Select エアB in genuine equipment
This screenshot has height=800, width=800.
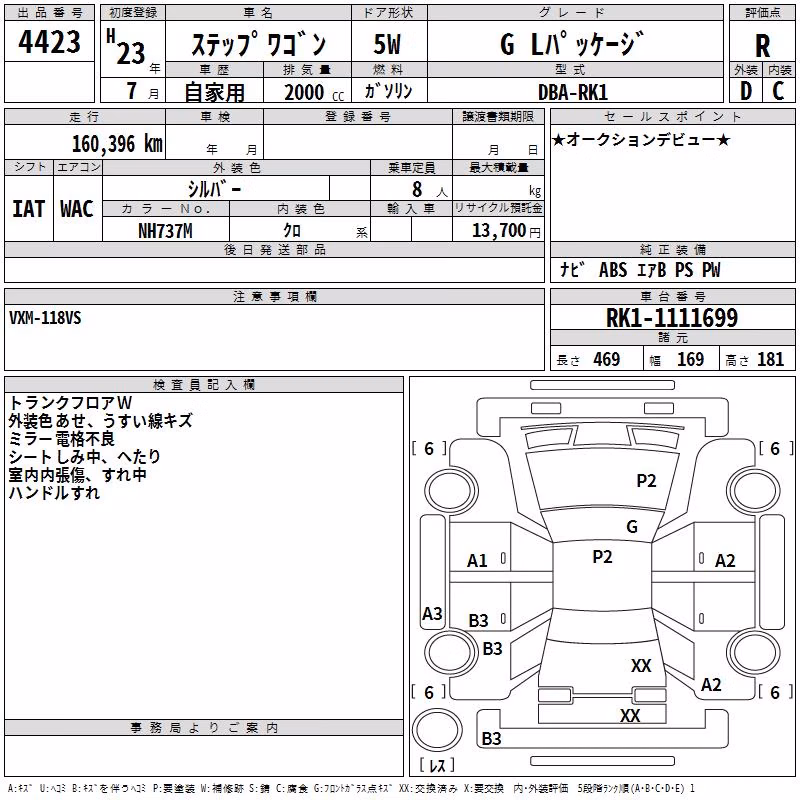tap(652, 269)
